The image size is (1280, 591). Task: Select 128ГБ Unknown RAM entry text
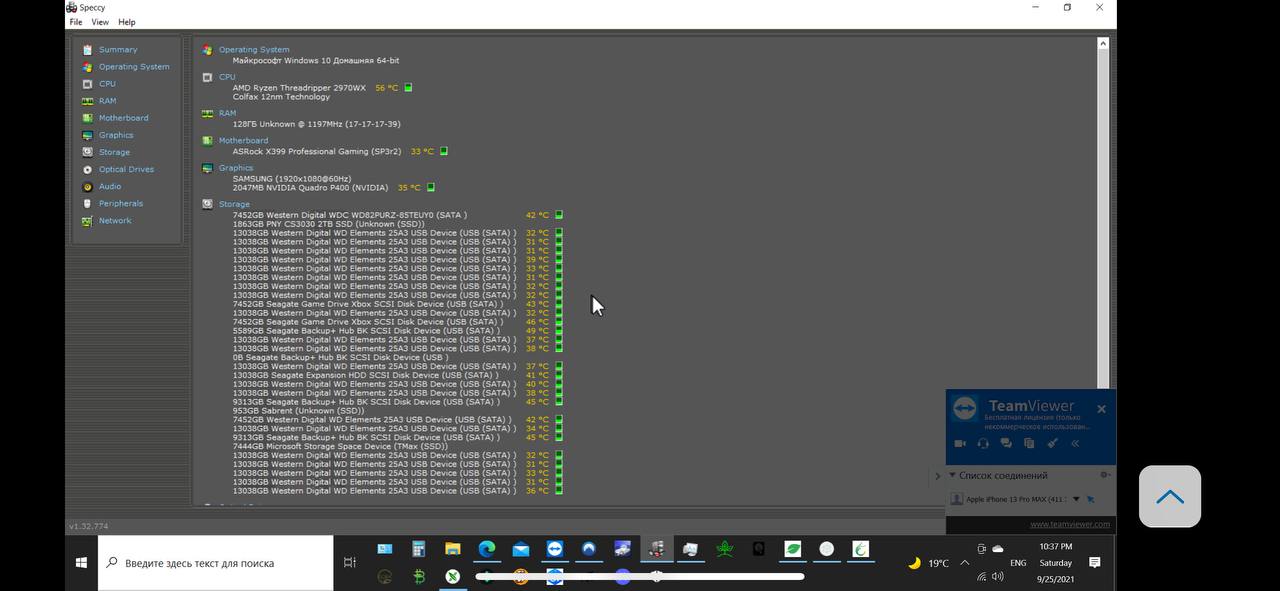point(316,124)
